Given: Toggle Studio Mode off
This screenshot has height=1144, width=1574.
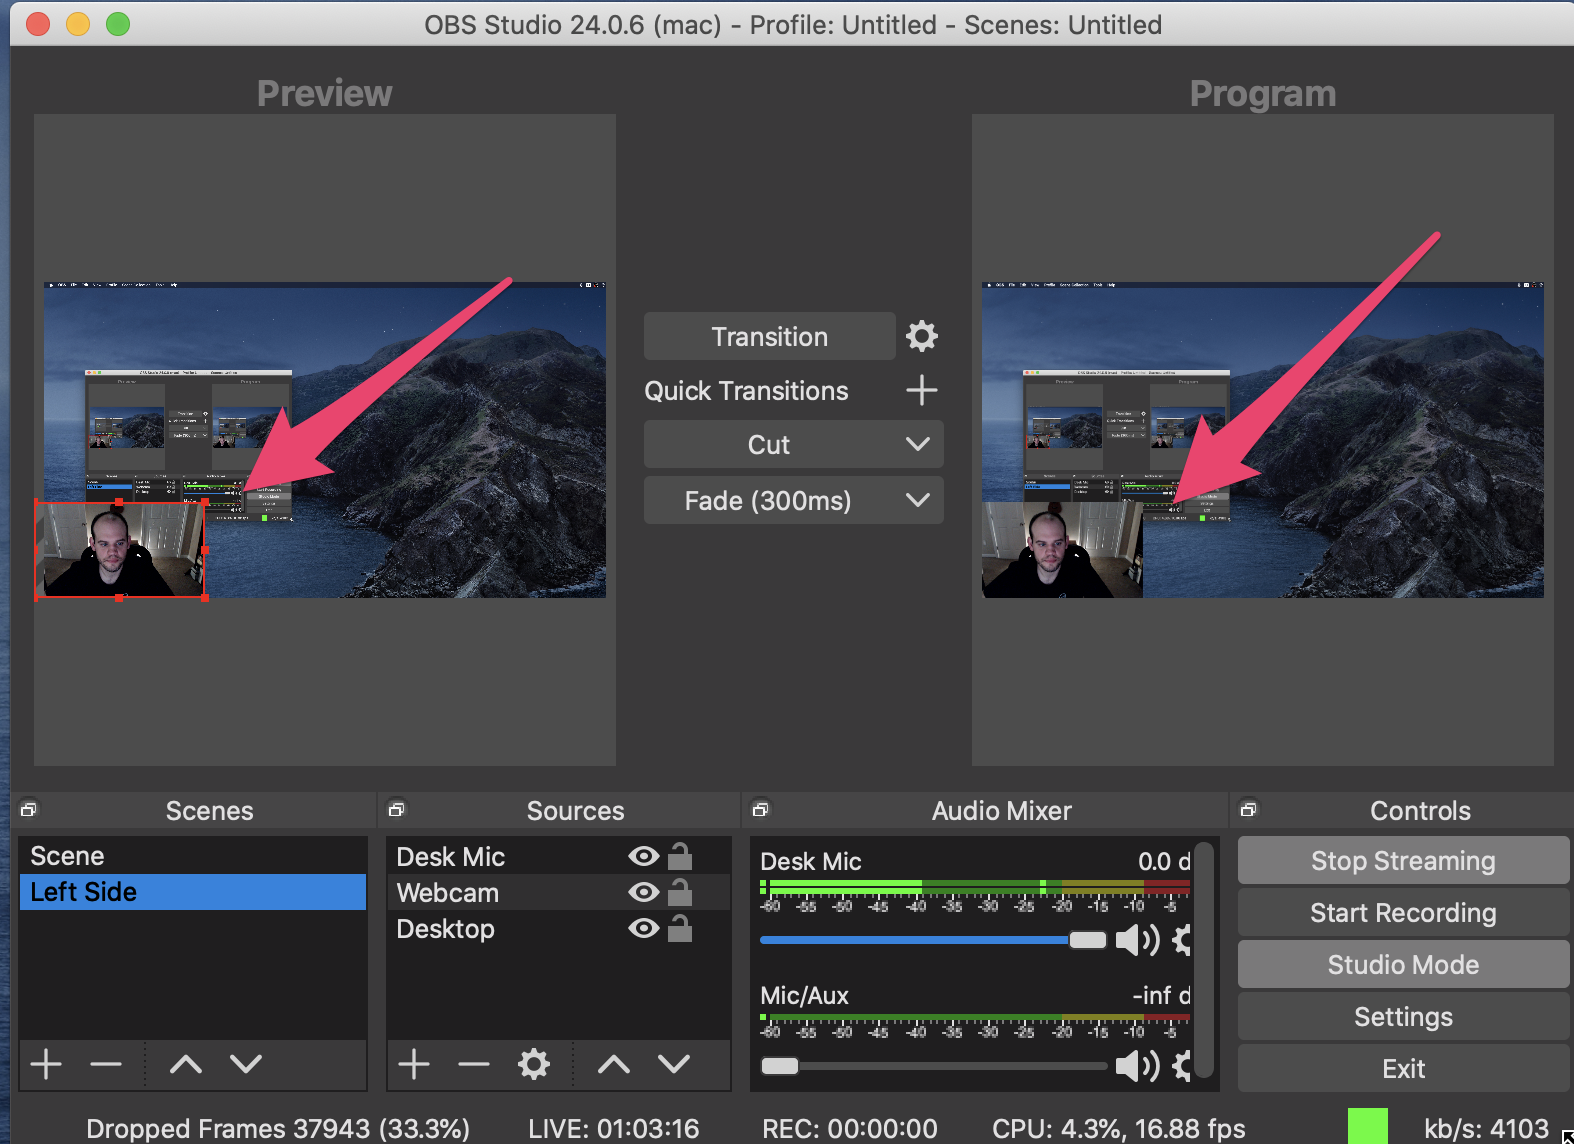Looking at the screenshot, I should point(1403,964).
